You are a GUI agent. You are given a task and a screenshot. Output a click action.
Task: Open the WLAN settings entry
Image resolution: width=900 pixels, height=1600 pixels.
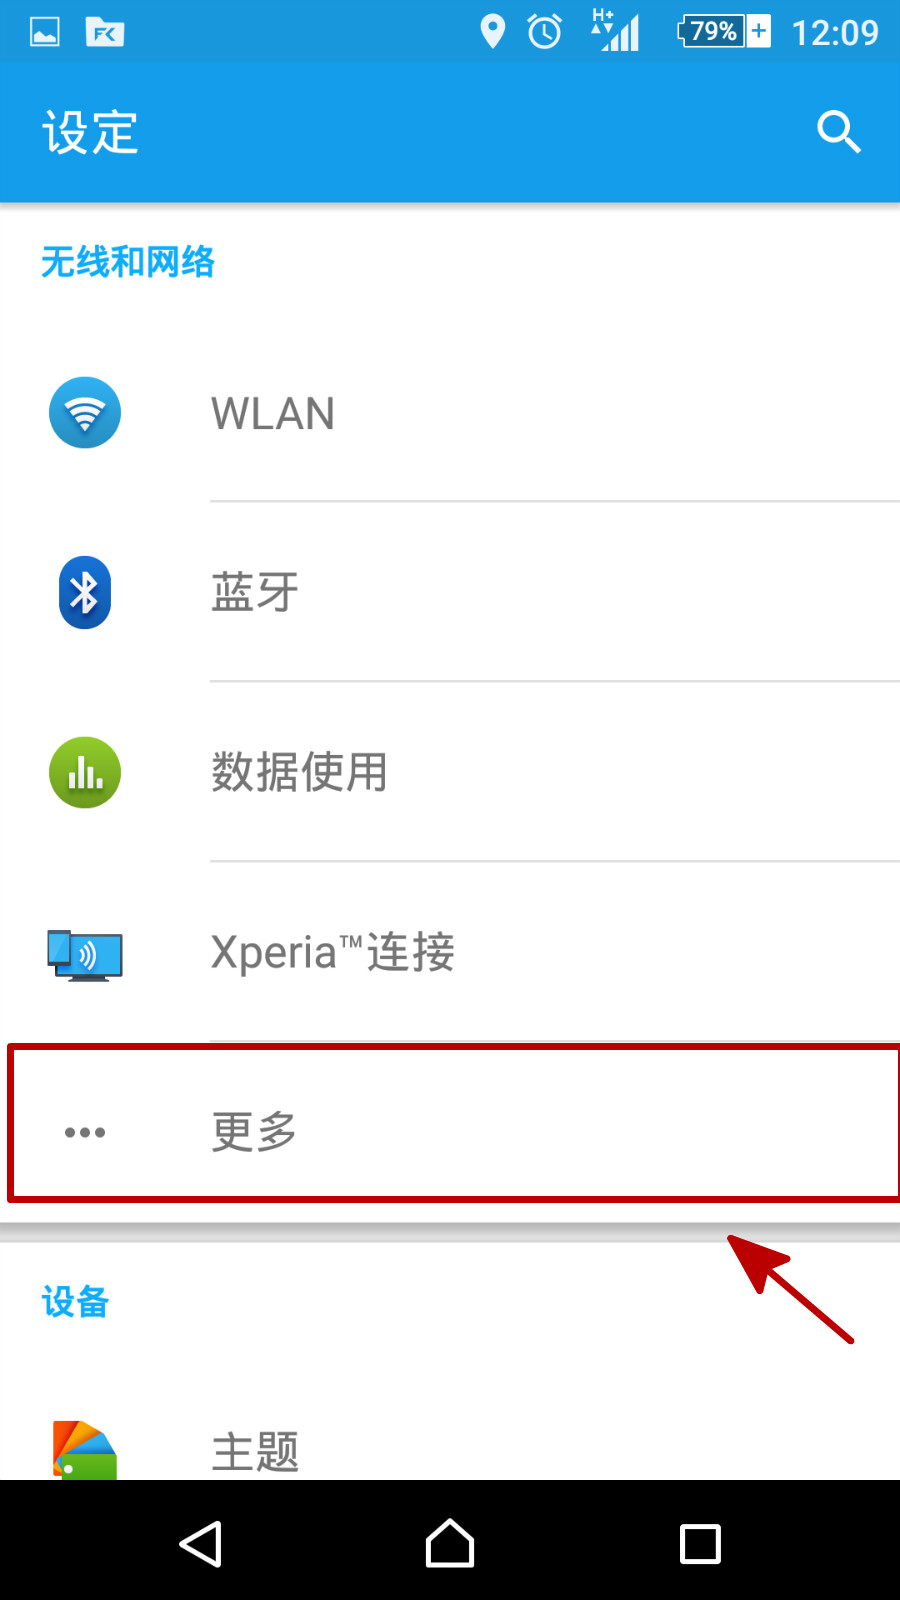[450, 413]
